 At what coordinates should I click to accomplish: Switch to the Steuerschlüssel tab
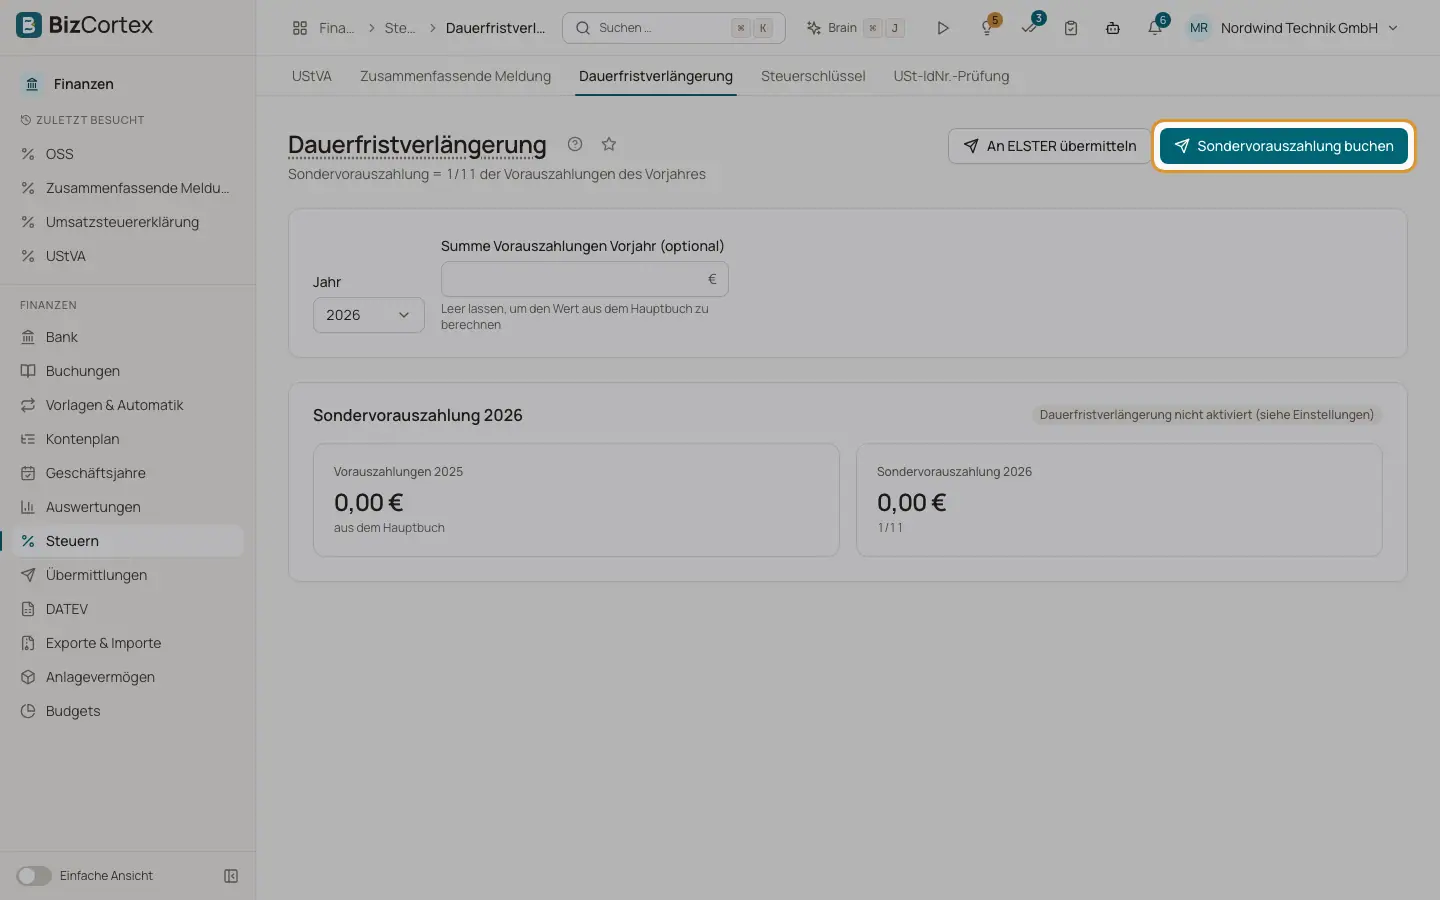point(813,76)
